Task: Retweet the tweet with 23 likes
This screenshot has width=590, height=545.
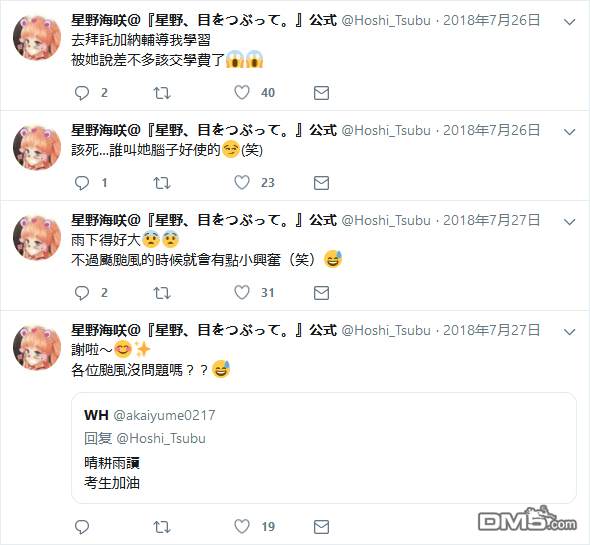Action: [x=162, y=183]
